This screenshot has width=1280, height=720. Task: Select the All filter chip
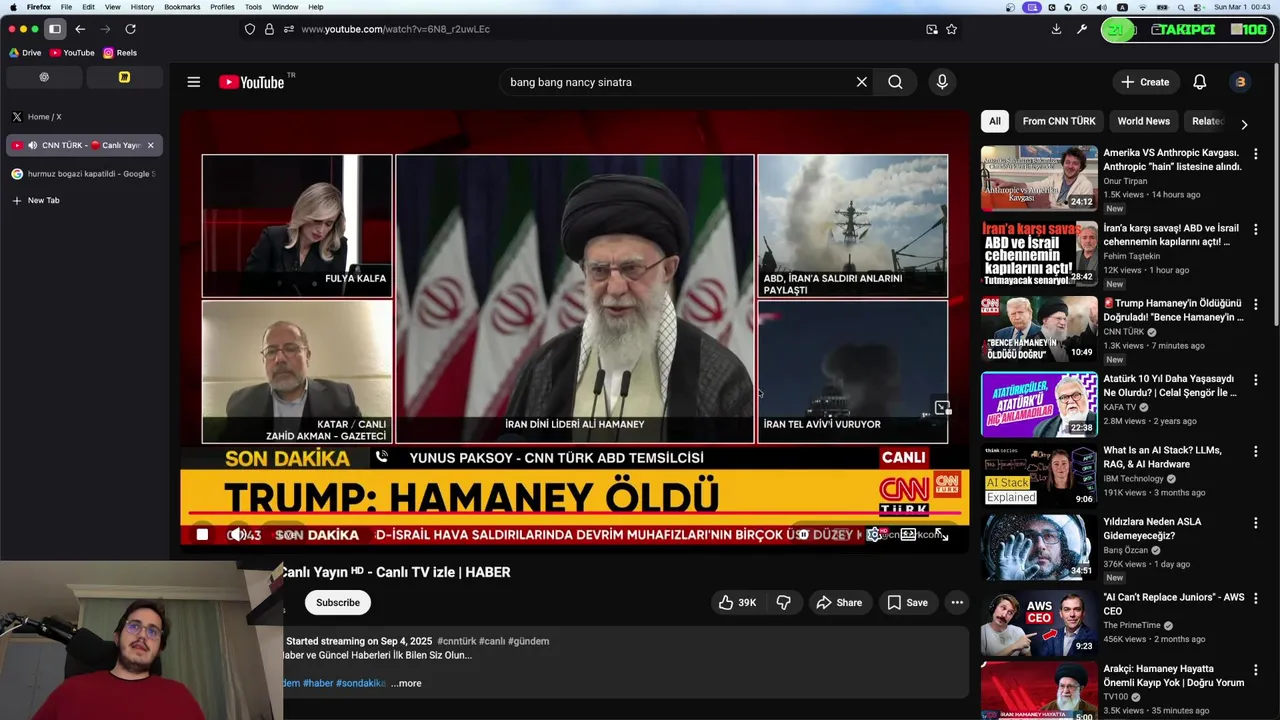pyautogui.click(x=994, y=121)
